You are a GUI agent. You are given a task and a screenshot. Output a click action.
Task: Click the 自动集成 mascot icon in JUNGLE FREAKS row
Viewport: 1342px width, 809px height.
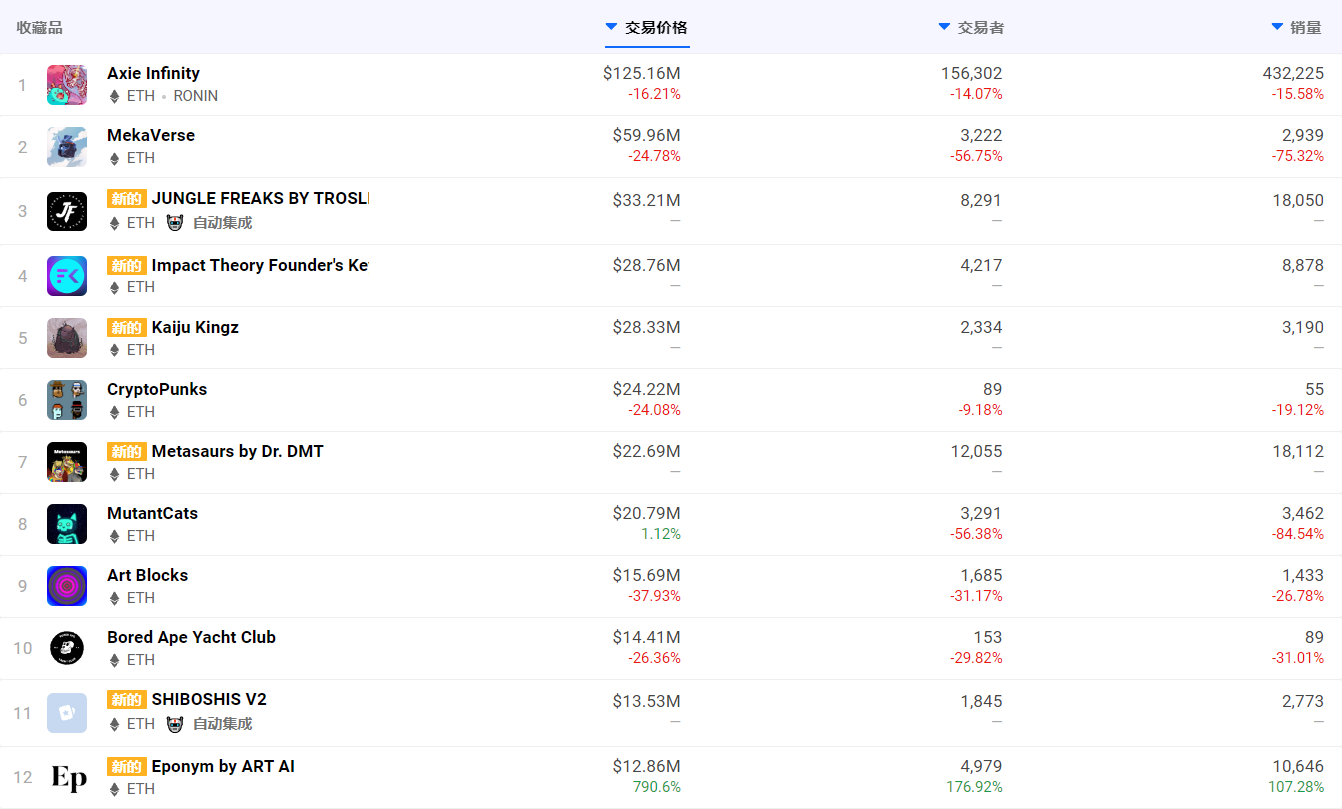pos(175,223)
